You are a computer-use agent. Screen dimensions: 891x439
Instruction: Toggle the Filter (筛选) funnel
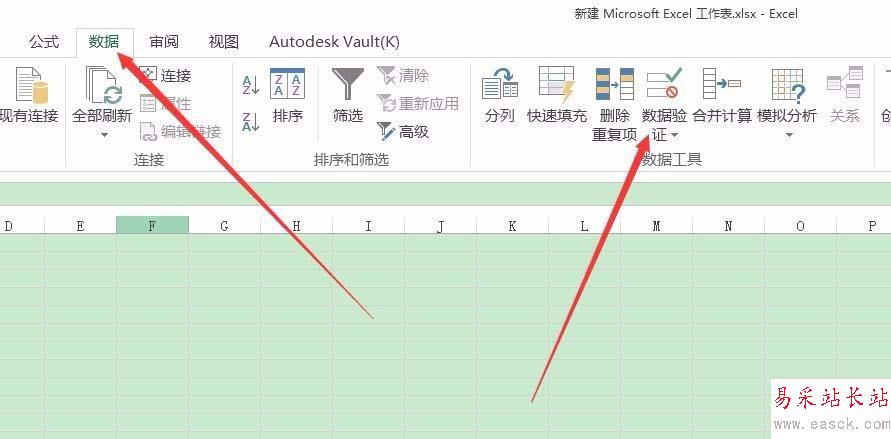(348, 96)
